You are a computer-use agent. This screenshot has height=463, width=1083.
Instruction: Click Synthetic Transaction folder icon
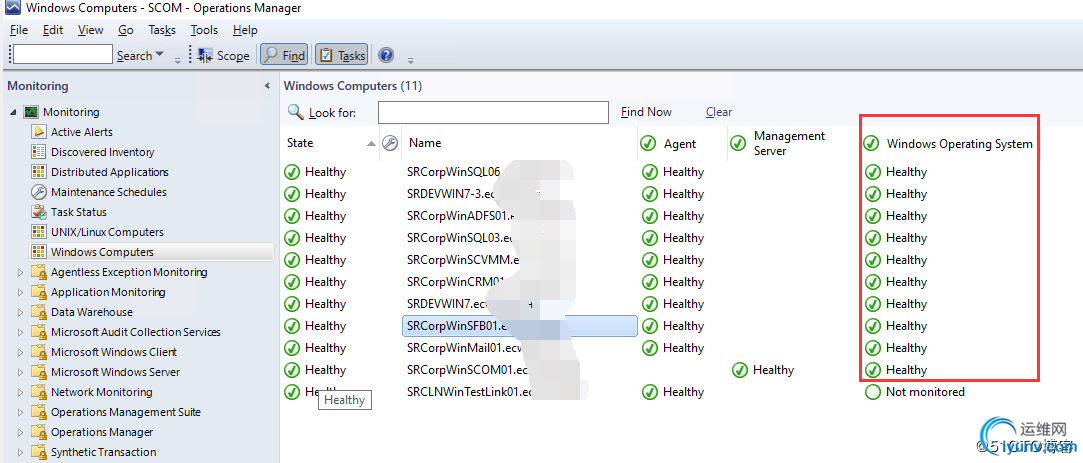point(39,452)
